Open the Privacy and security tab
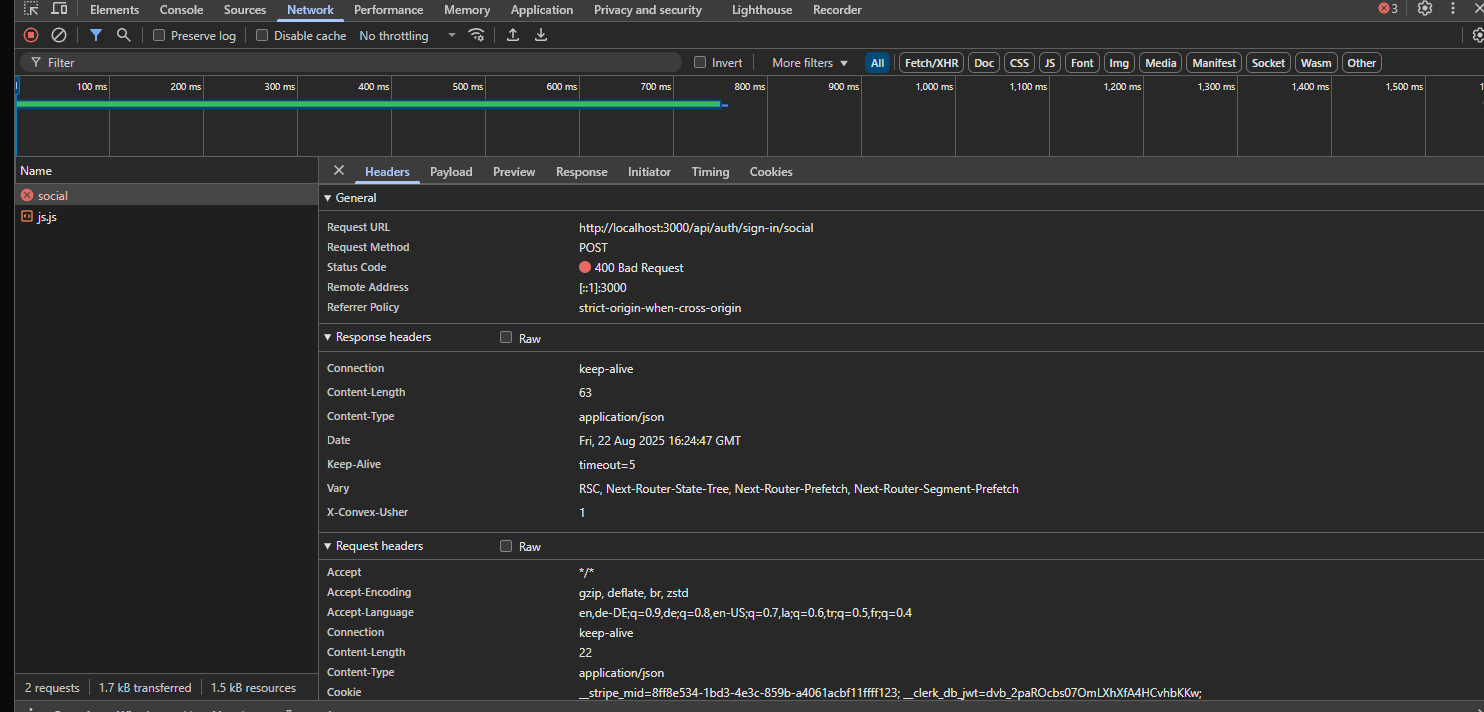 point(648,10)
